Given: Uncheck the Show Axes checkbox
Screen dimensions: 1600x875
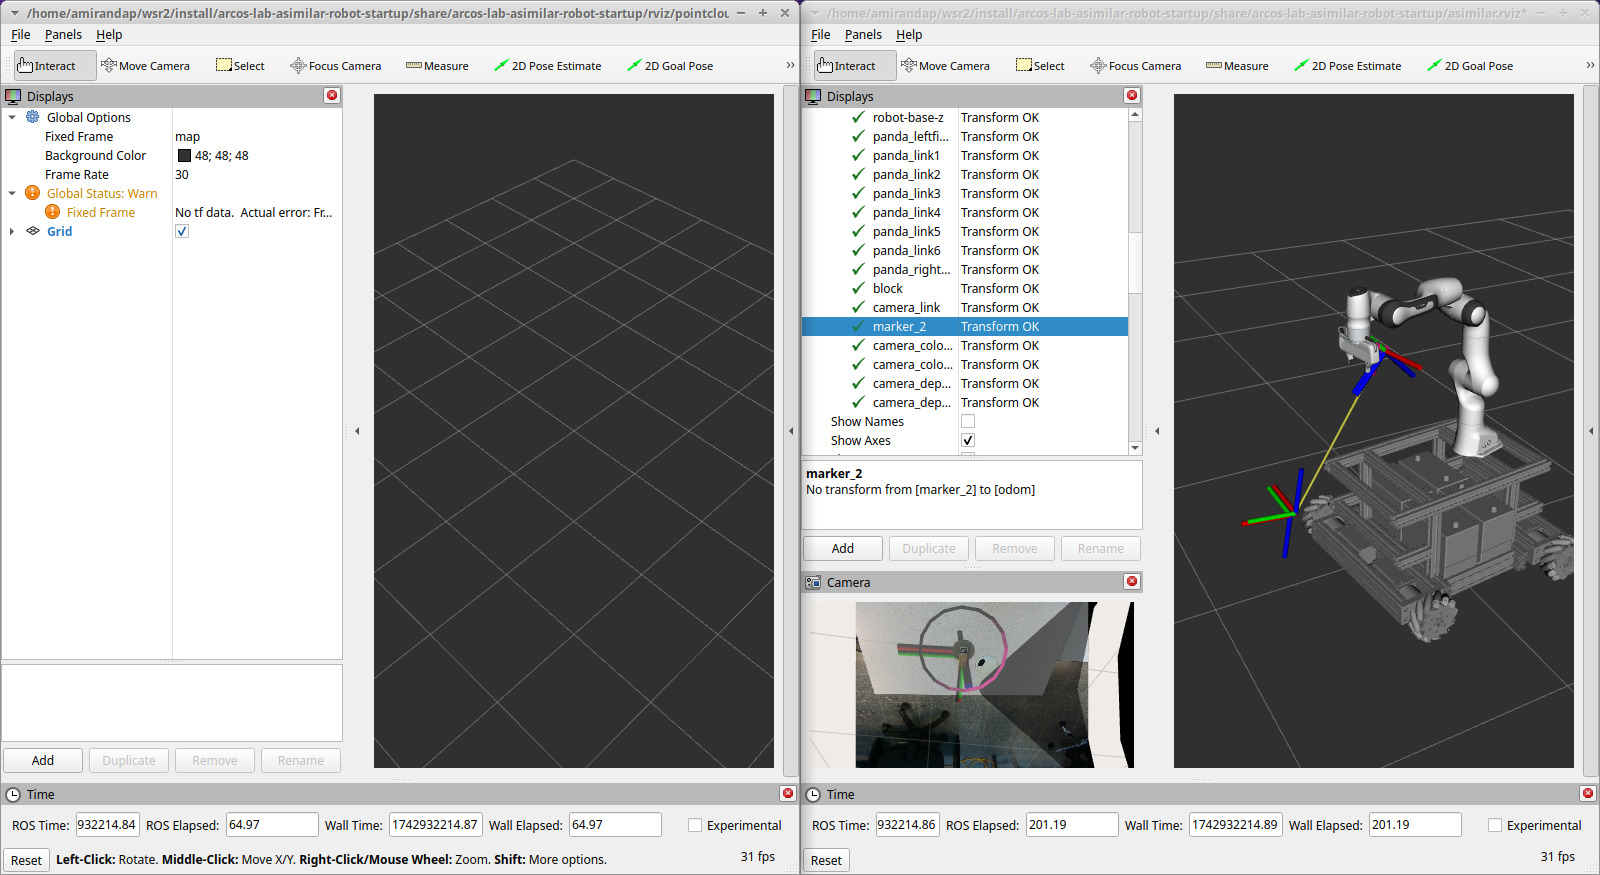Looking at the screenshot, I should (968, 440).
